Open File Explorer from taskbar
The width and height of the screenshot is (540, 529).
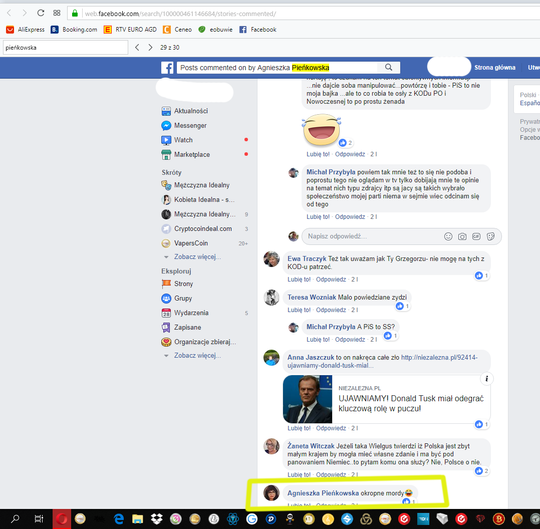[138, 519]
